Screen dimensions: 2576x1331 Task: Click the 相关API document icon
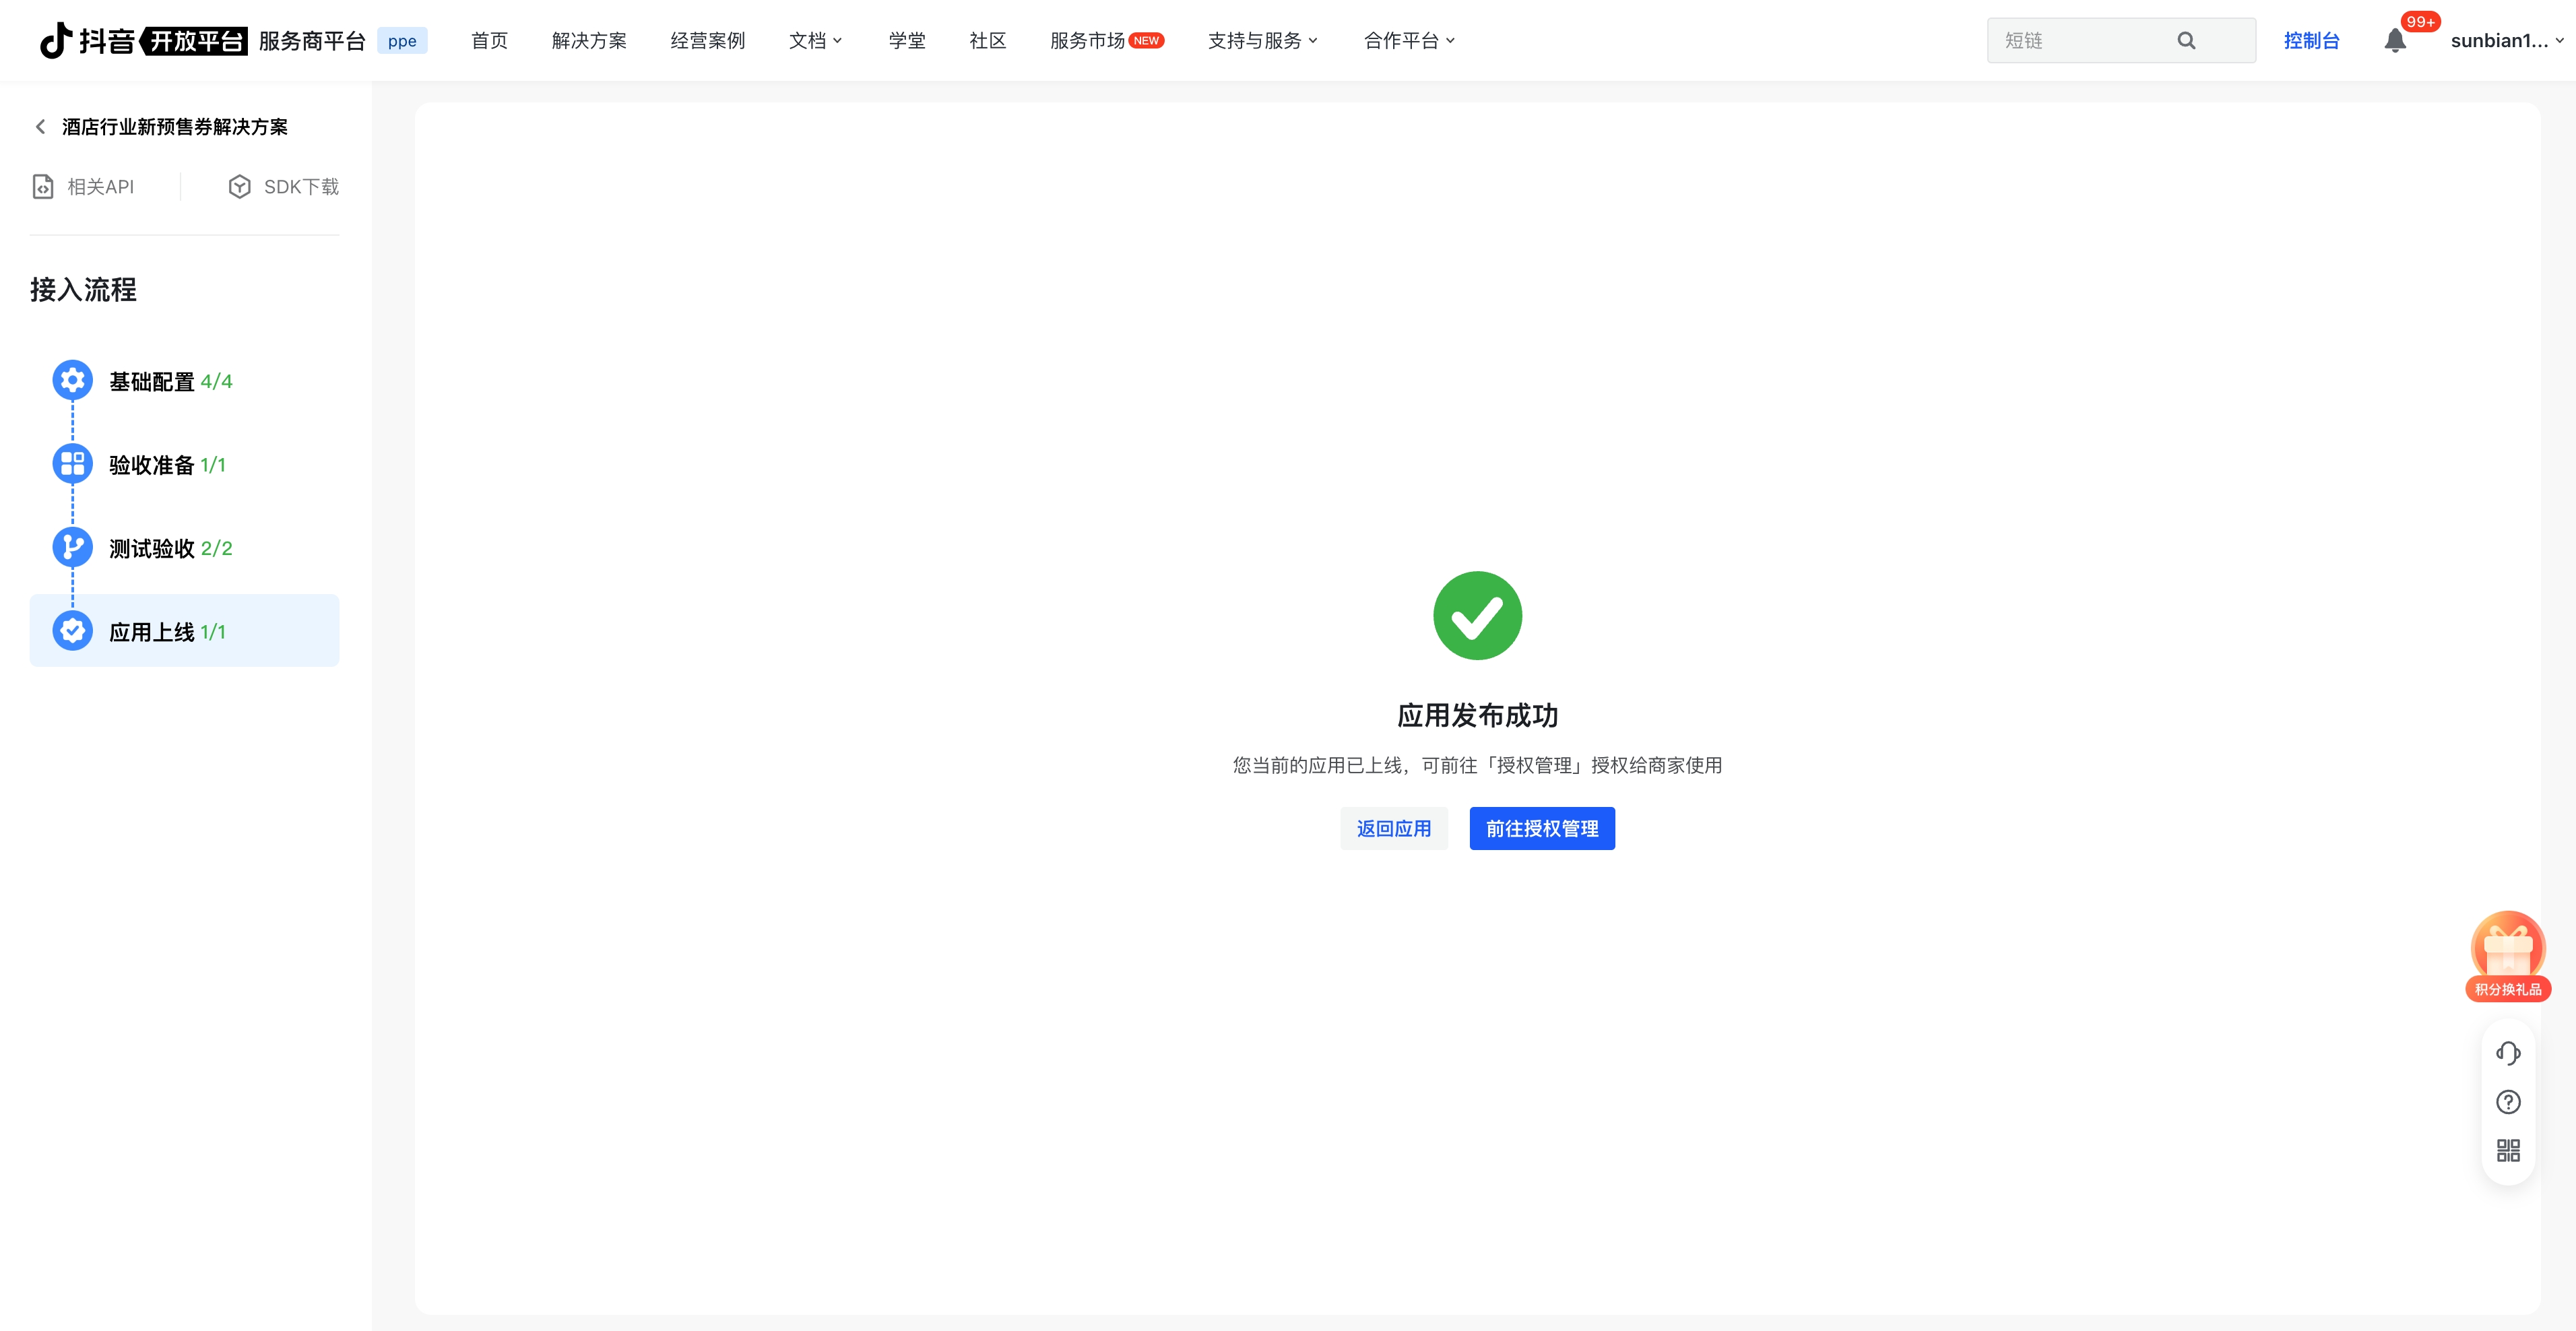point(43,187)
